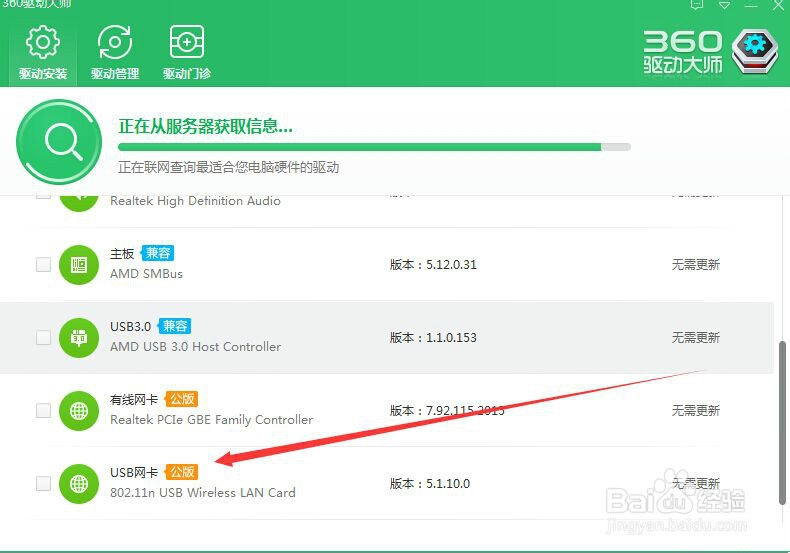Viewport: 790px width, 553px height.
Task: Switch to 驱动管理 tab
Action: click(115, 52)
